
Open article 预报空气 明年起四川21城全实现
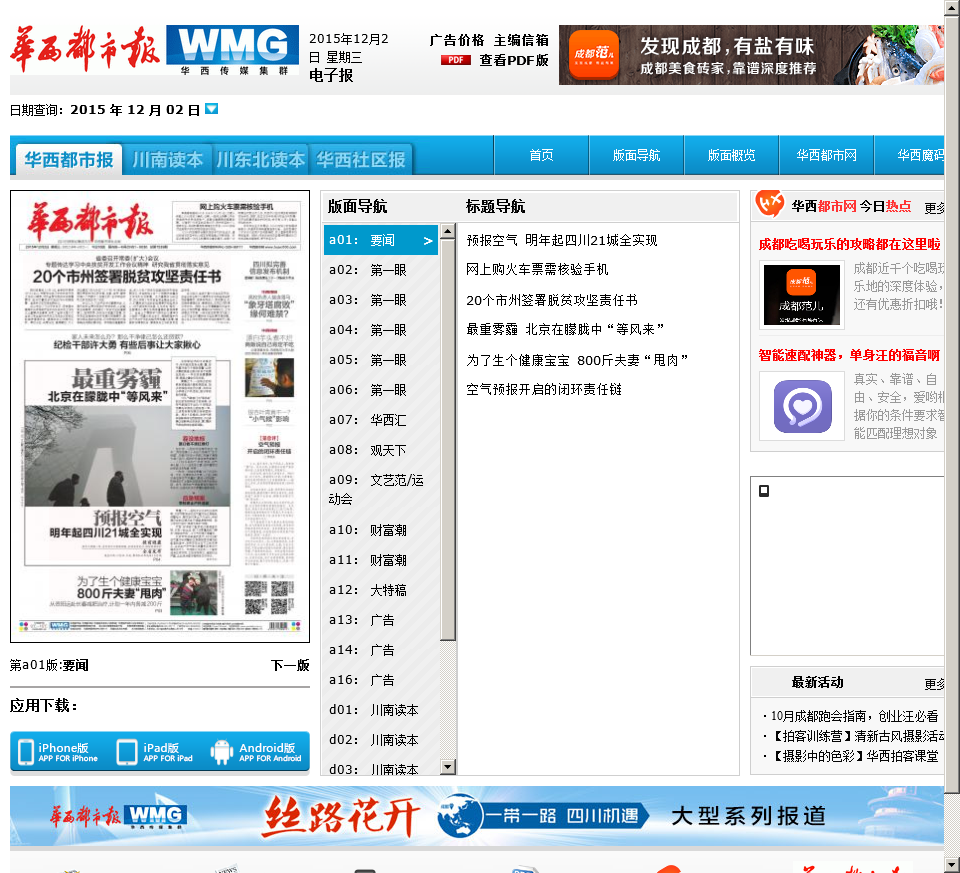click(x=561, y=240)
